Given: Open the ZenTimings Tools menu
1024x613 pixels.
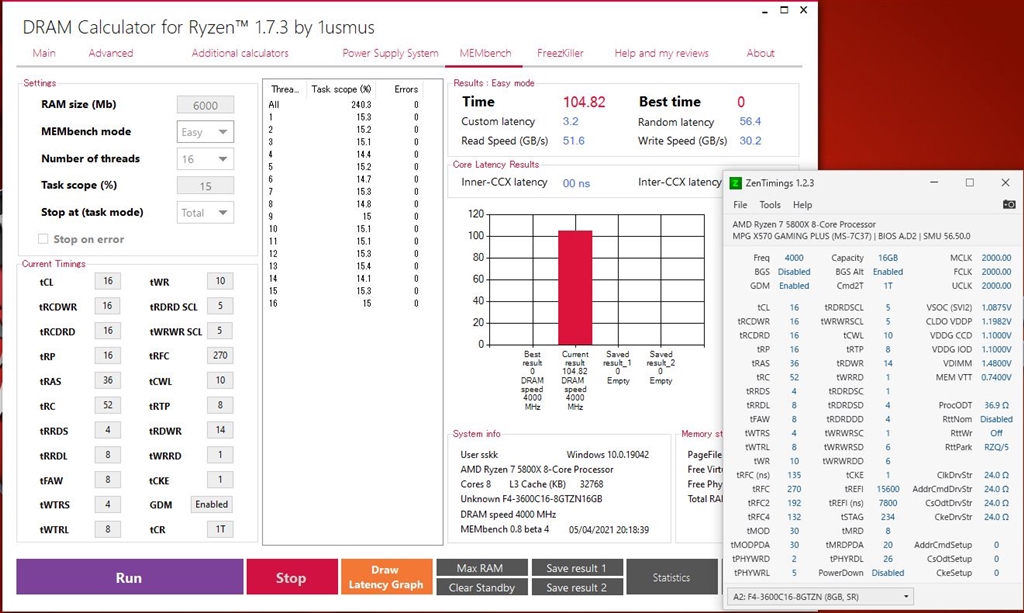Looking at the screenshot, I should pyautogui.click(x=770, y=204).
